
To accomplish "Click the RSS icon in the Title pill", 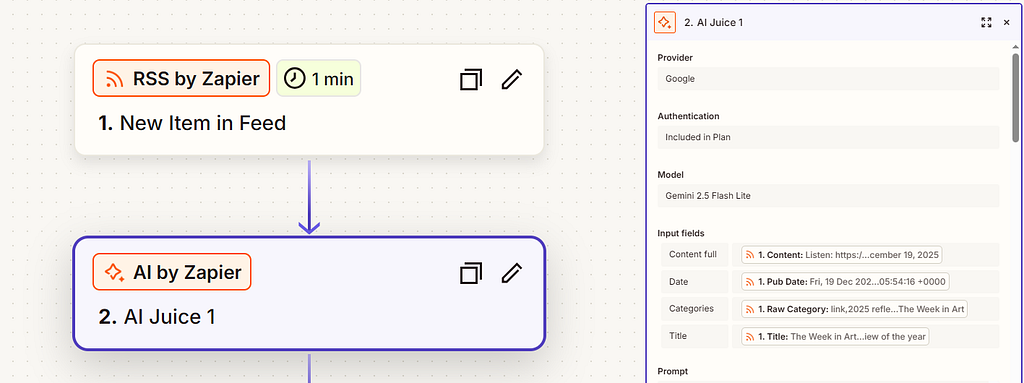I will click(x=750, y=337).
